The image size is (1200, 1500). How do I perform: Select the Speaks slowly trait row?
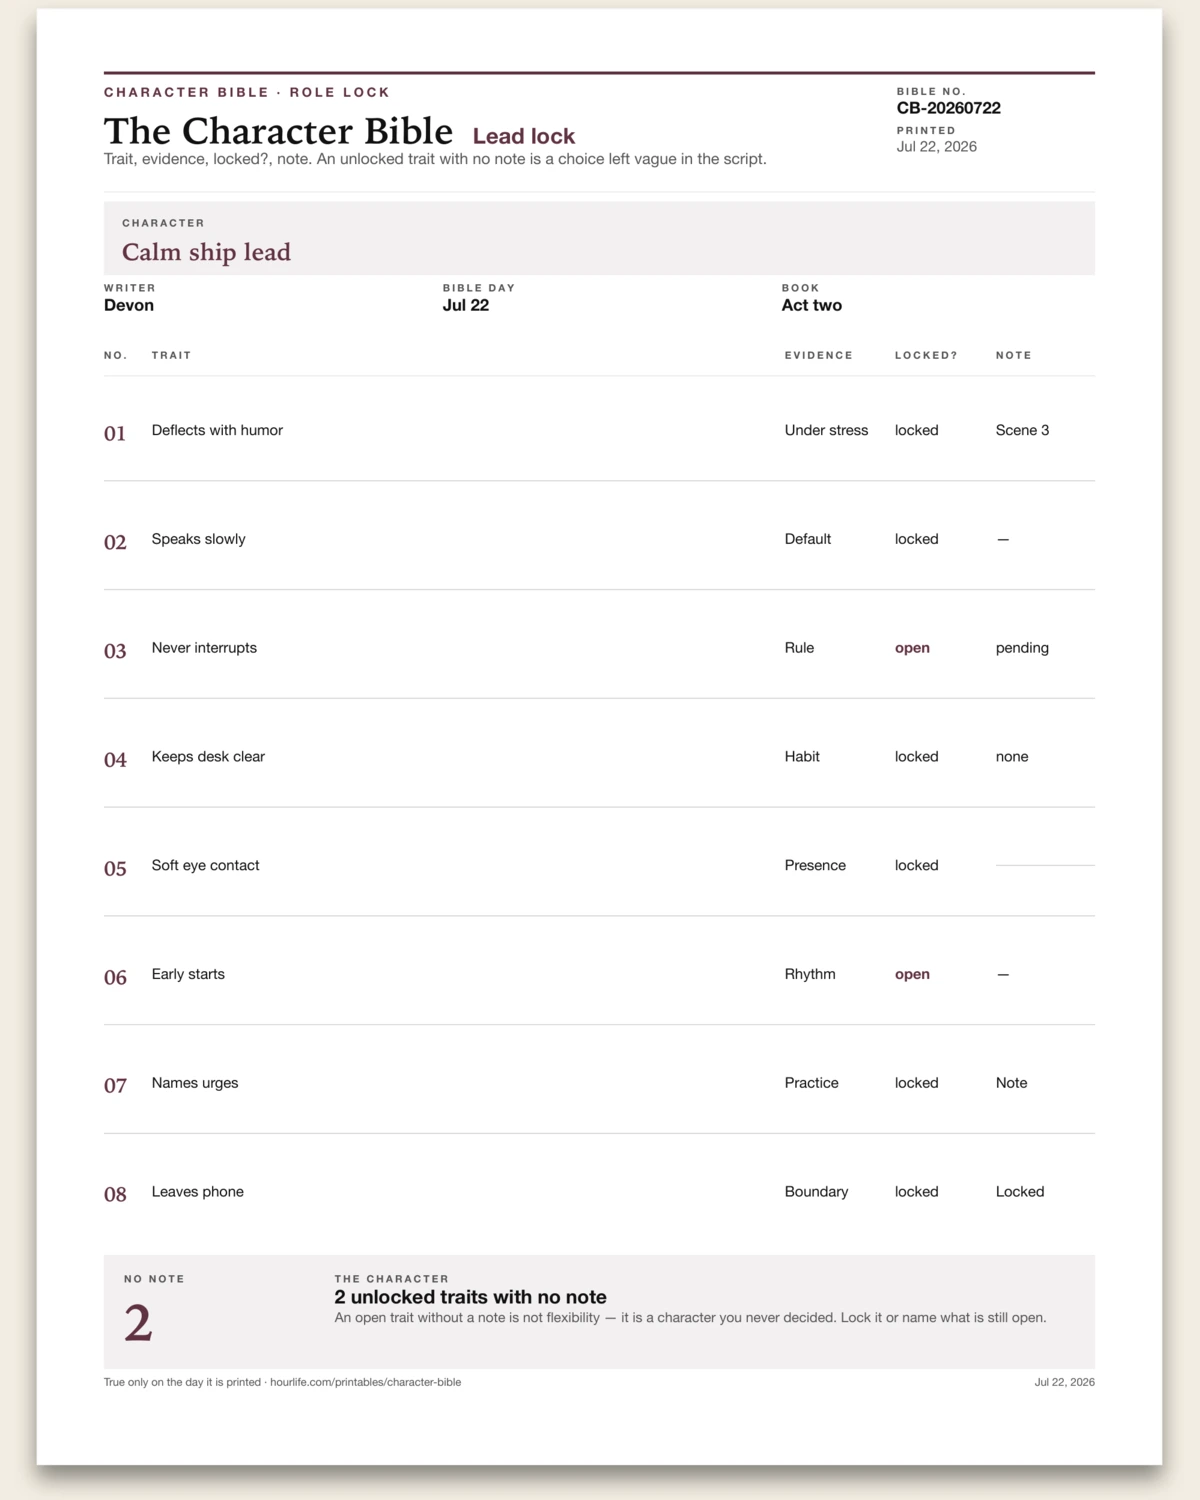[x=599, y=539]
